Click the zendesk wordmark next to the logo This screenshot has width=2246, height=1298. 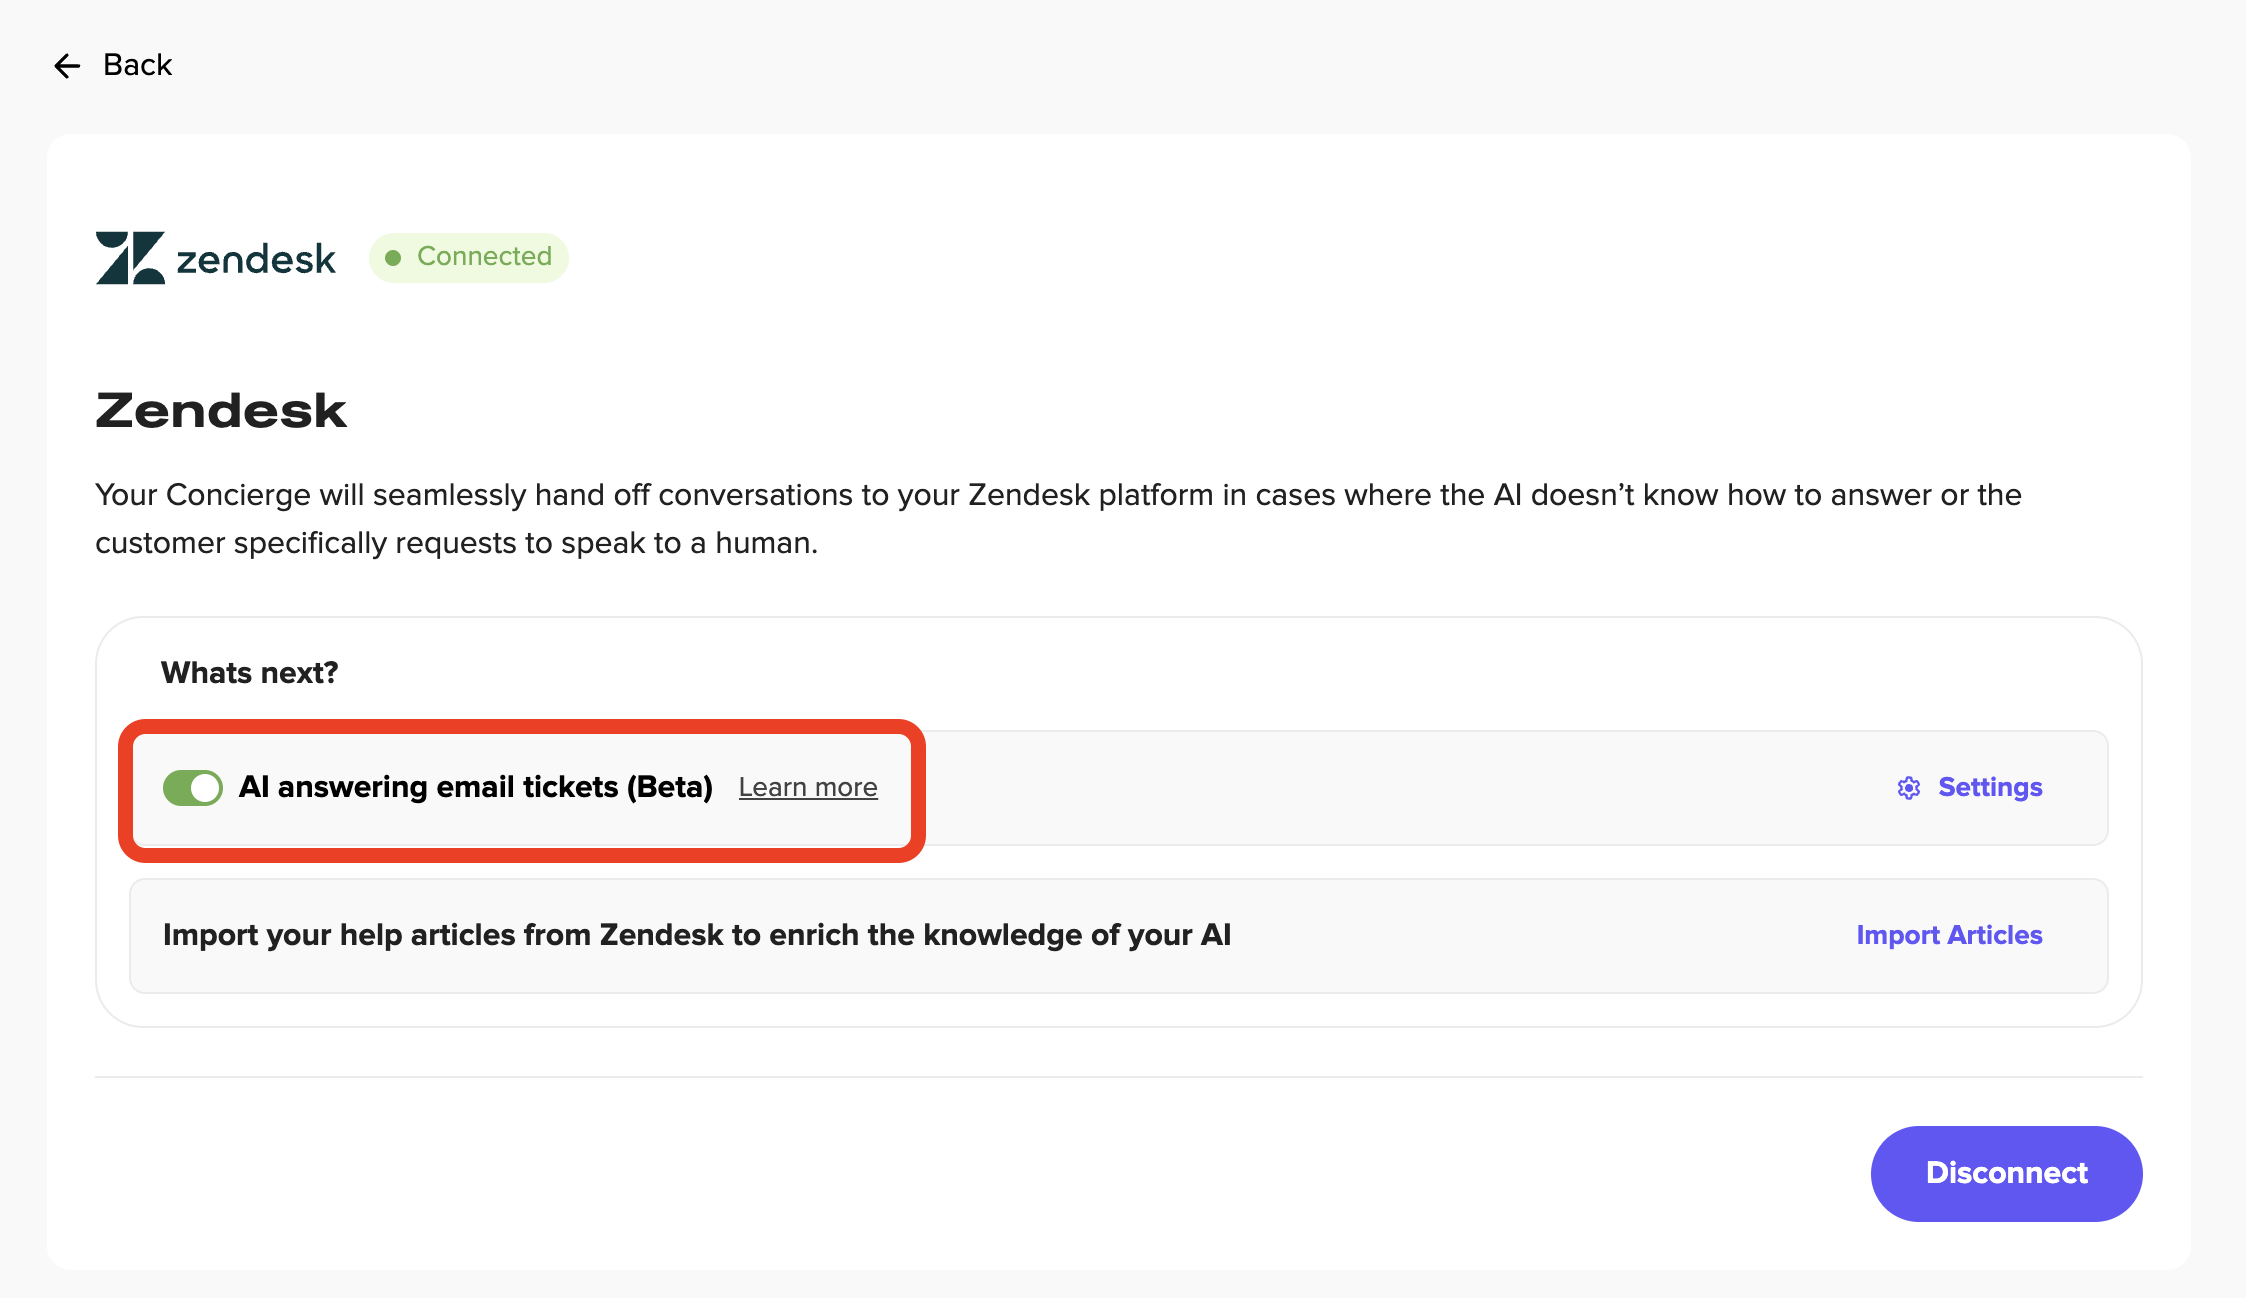coord(256,259)
